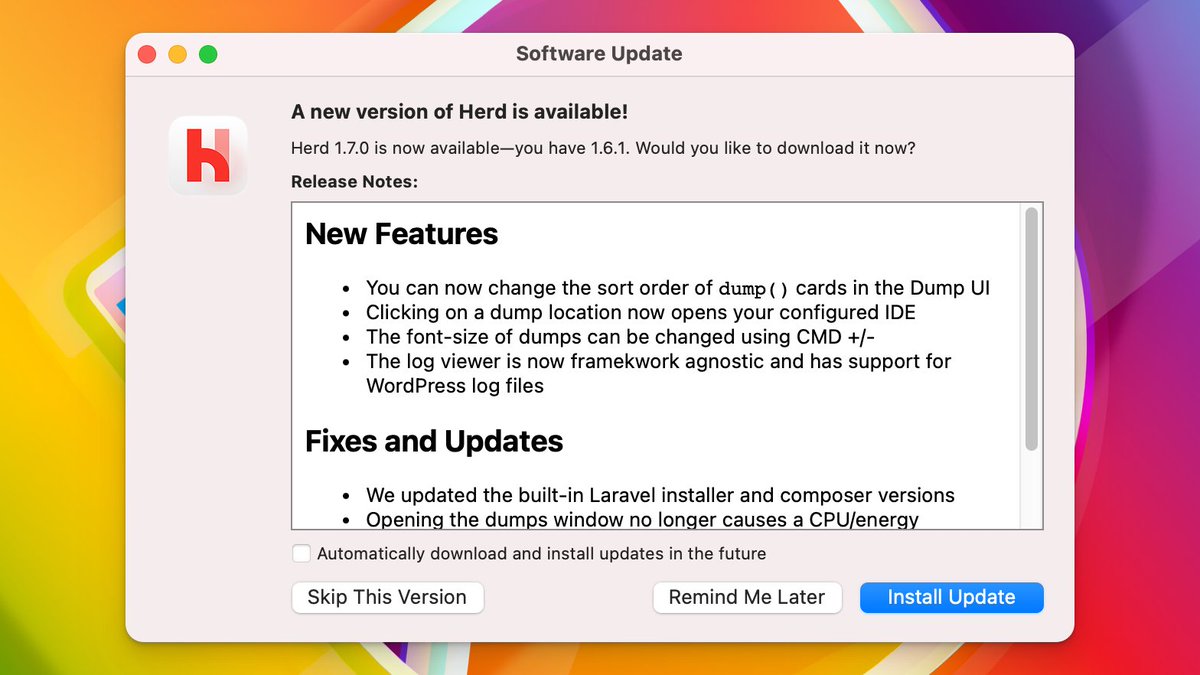
Task: Choose Remind Me Later
Action: tap(747, 597)
